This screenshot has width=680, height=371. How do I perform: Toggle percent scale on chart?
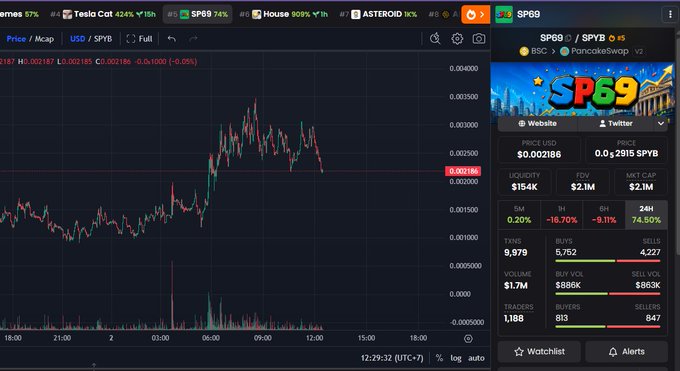(x=439, y=358)
